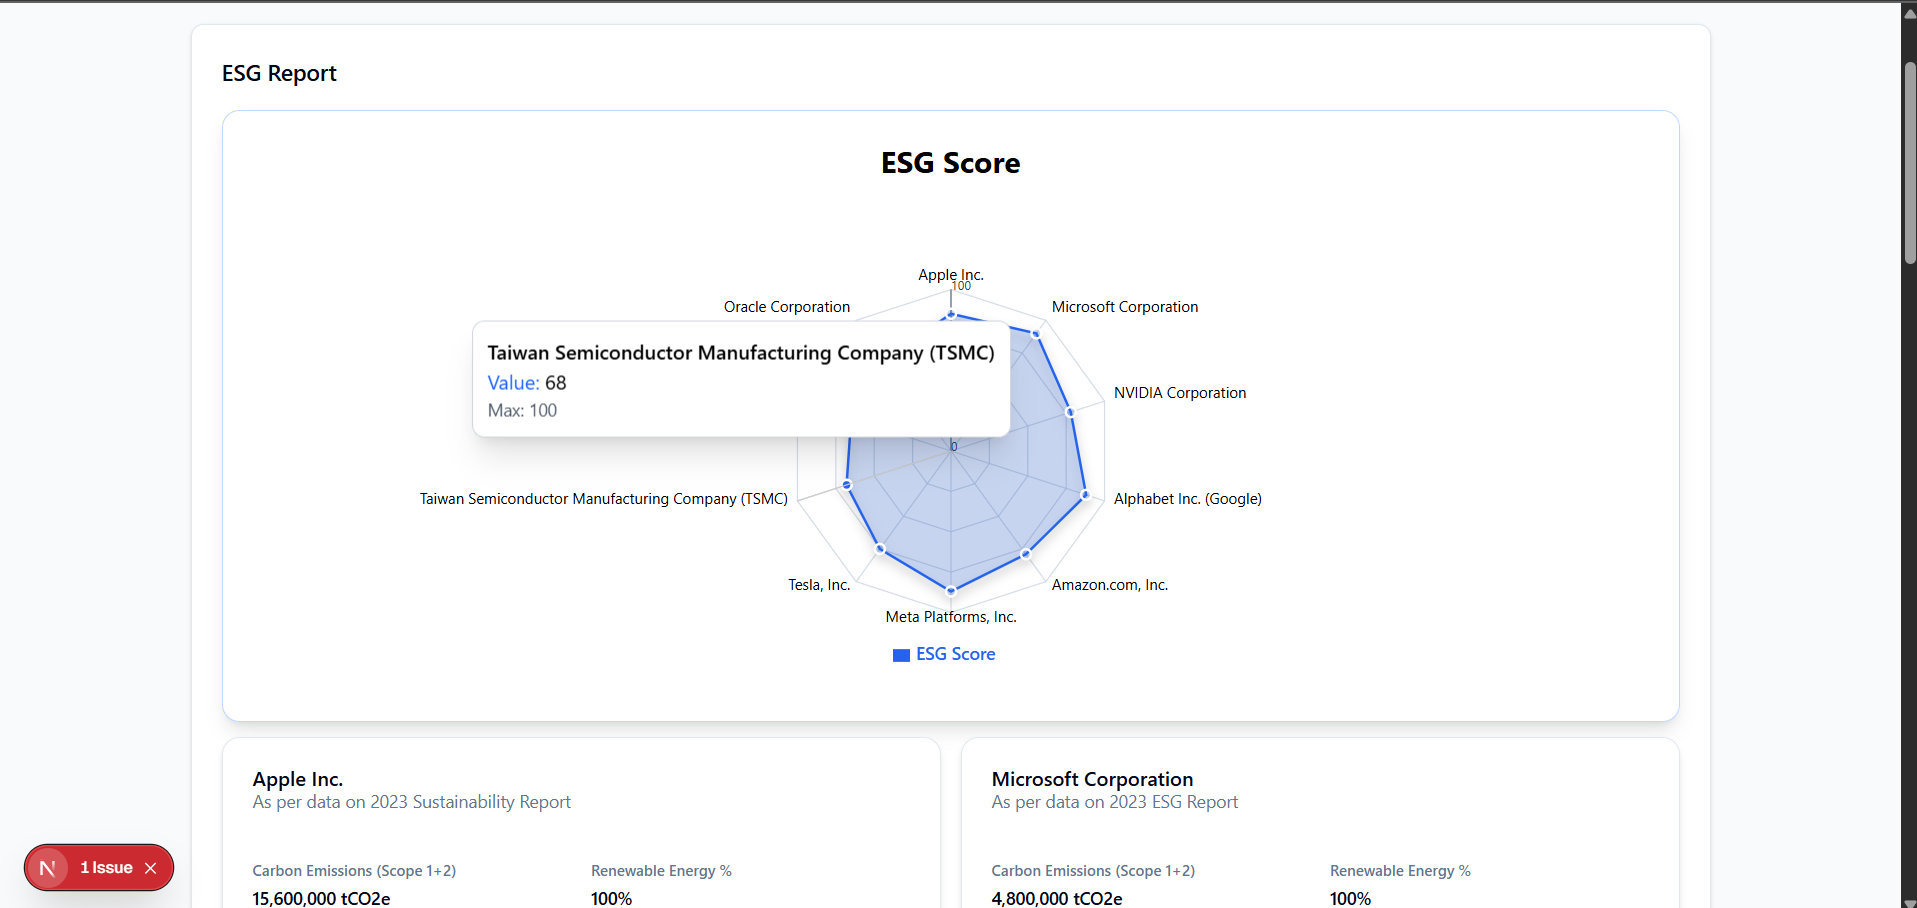This screenshot has height=908, width=1917.
Task: Click the TSMC radar axis label
Action: click(x=604, y=499)
